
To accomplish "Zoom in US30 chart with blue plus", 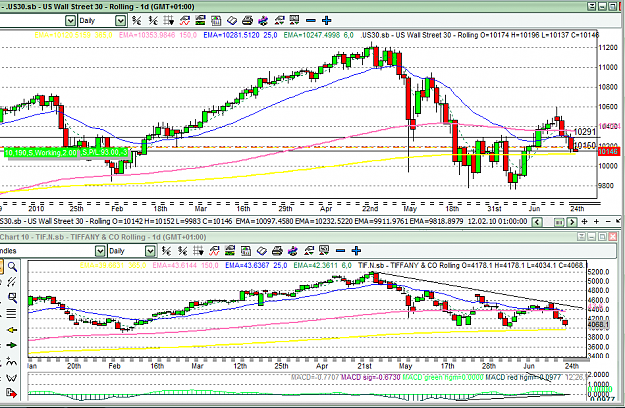I will [x=326, y=20].
